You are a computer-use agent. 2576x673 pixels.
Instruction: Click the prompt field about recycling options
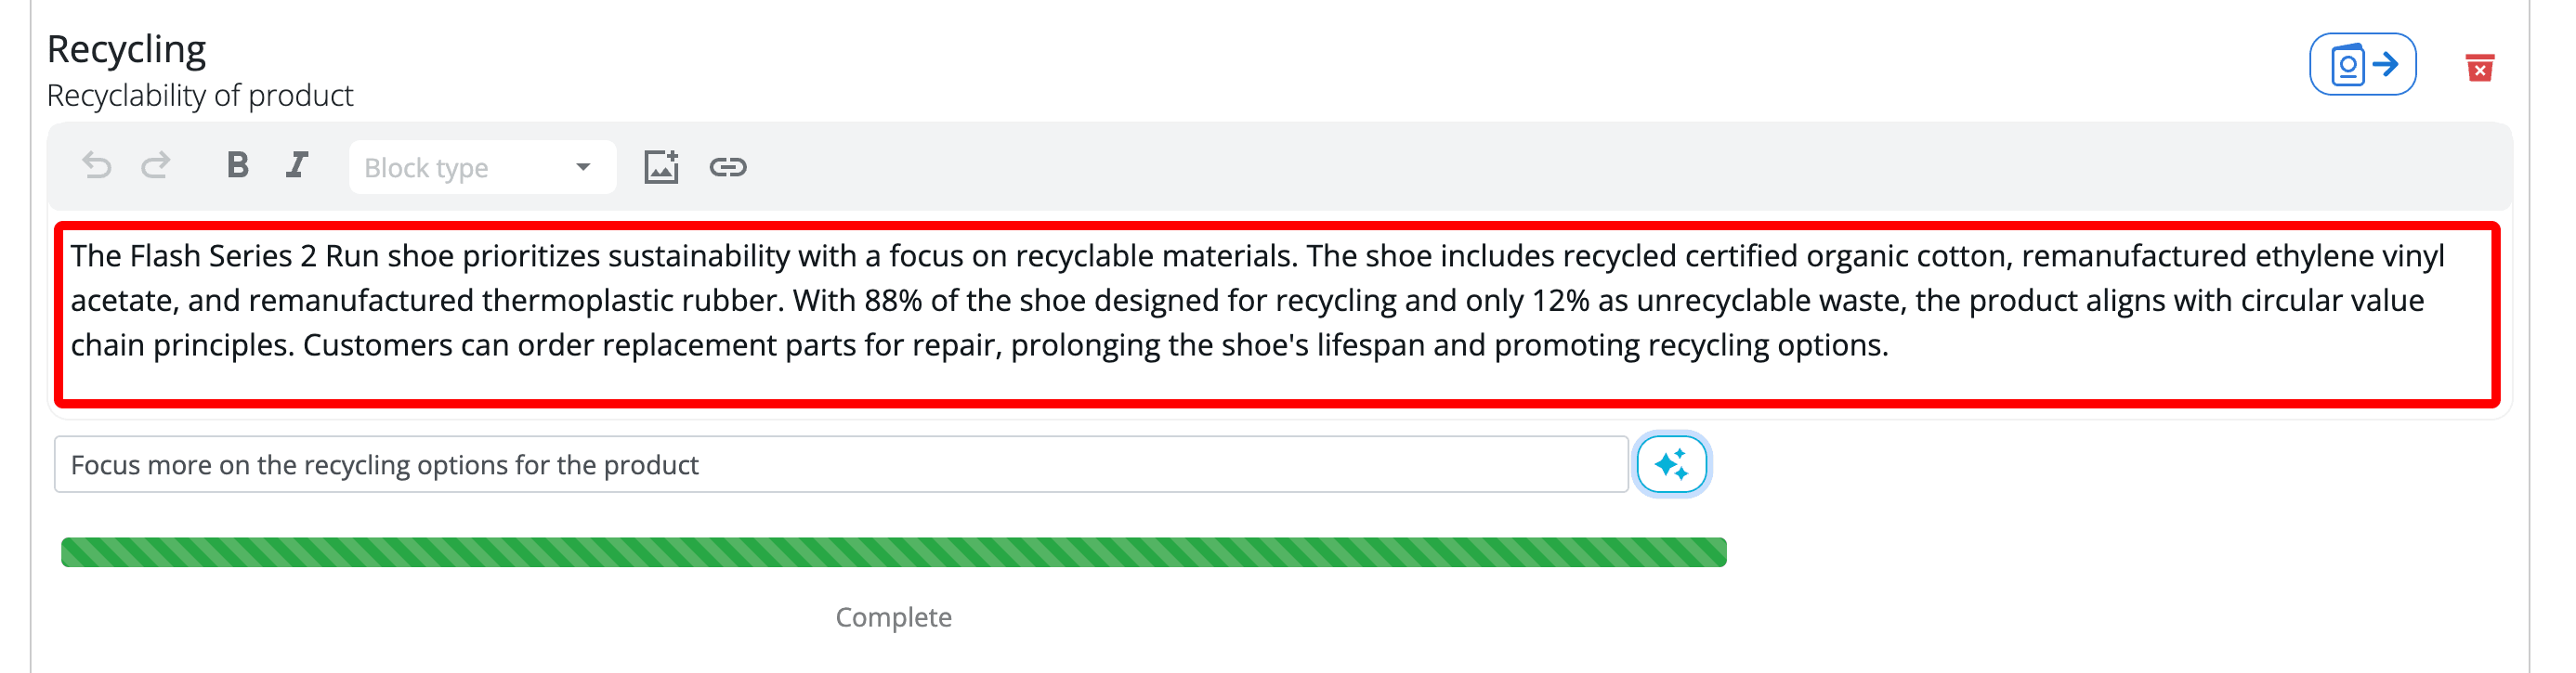pos(840,465)
